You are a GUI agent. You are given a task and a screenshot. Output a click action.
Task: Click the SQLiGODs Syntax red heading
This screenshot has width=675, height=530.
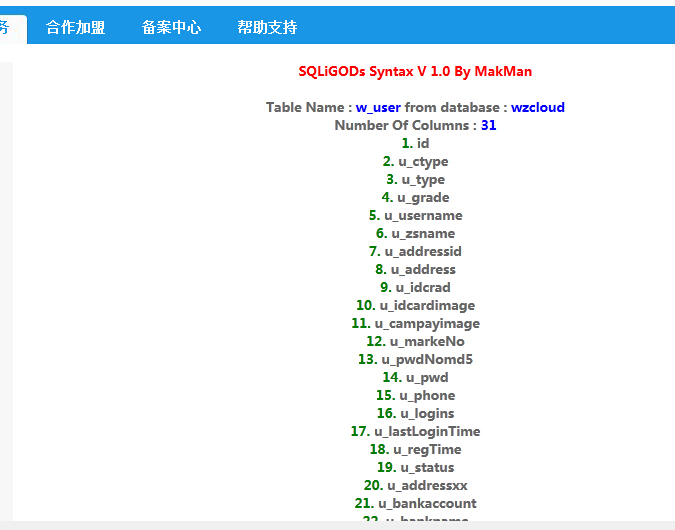tap(415, 71)
